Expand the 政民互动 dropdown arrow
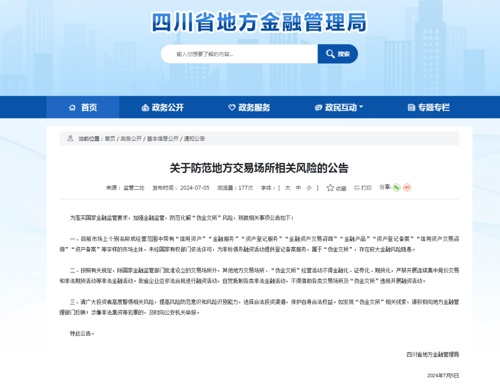The image size is (500, 389). pos(361,107)
